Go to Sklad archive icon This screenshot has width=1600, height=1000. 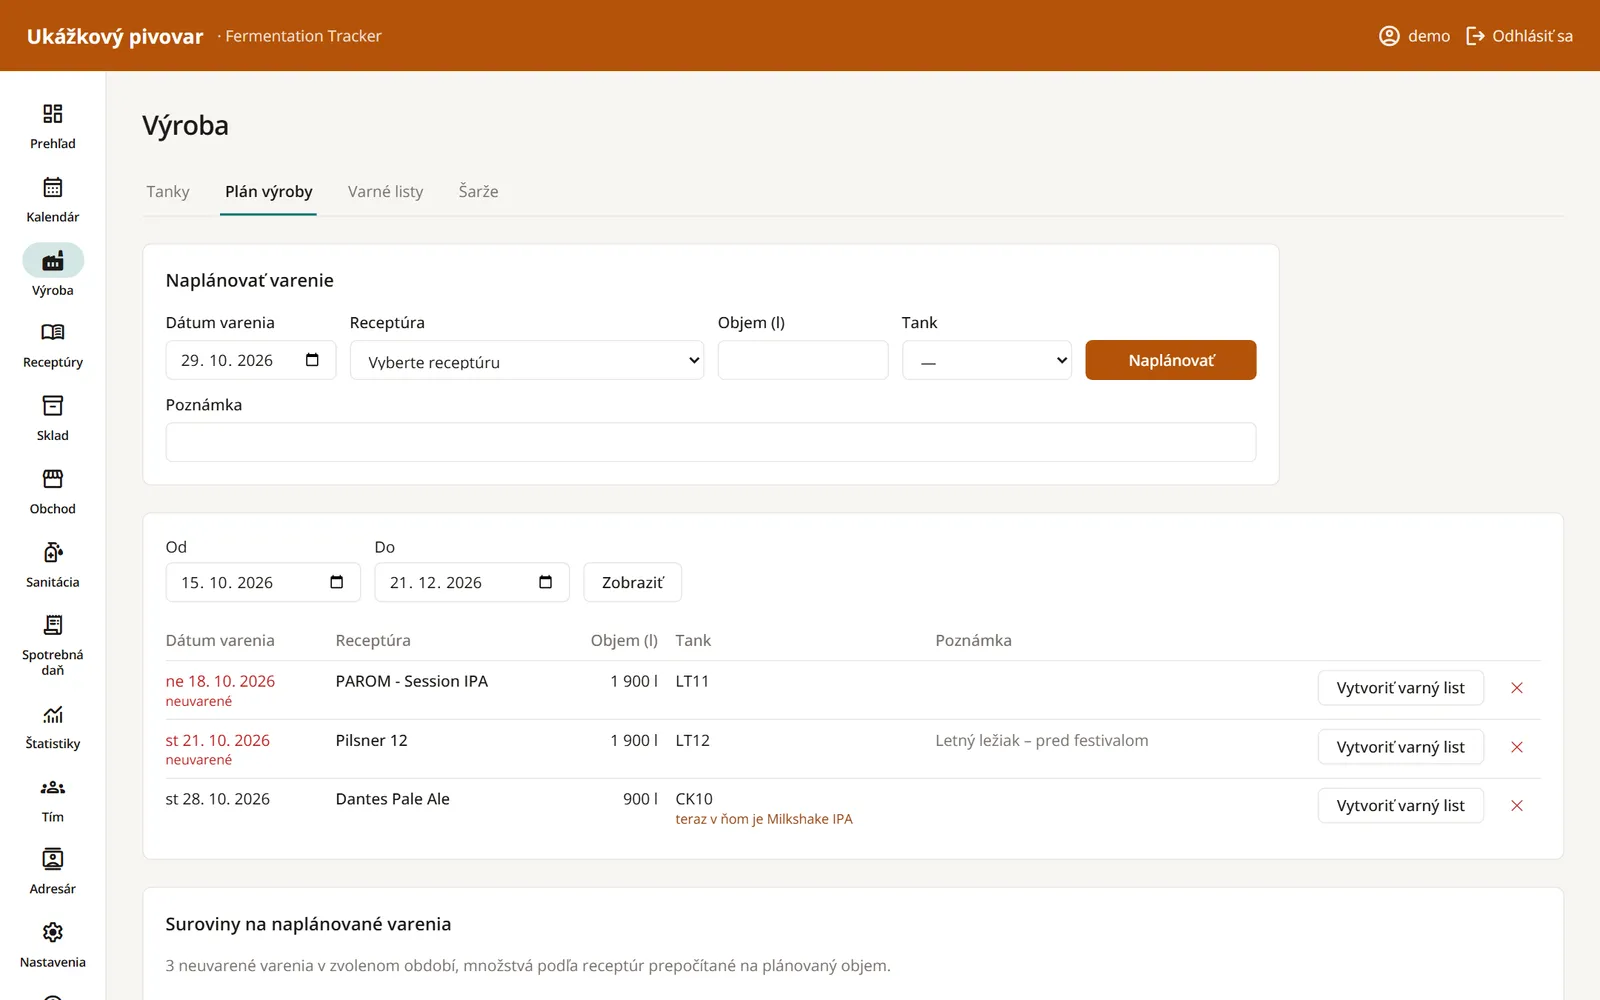point(53,405)
